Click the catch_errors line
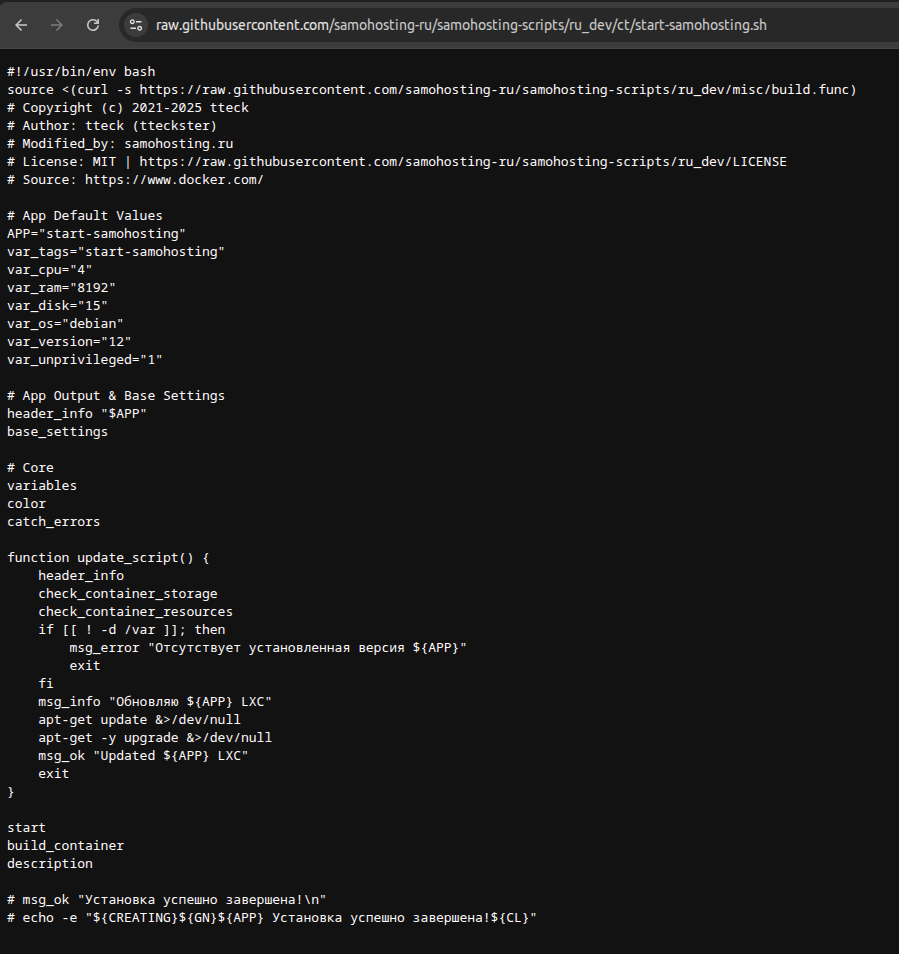This screenshot has width=899, height=954. click(x=53, y=522)
